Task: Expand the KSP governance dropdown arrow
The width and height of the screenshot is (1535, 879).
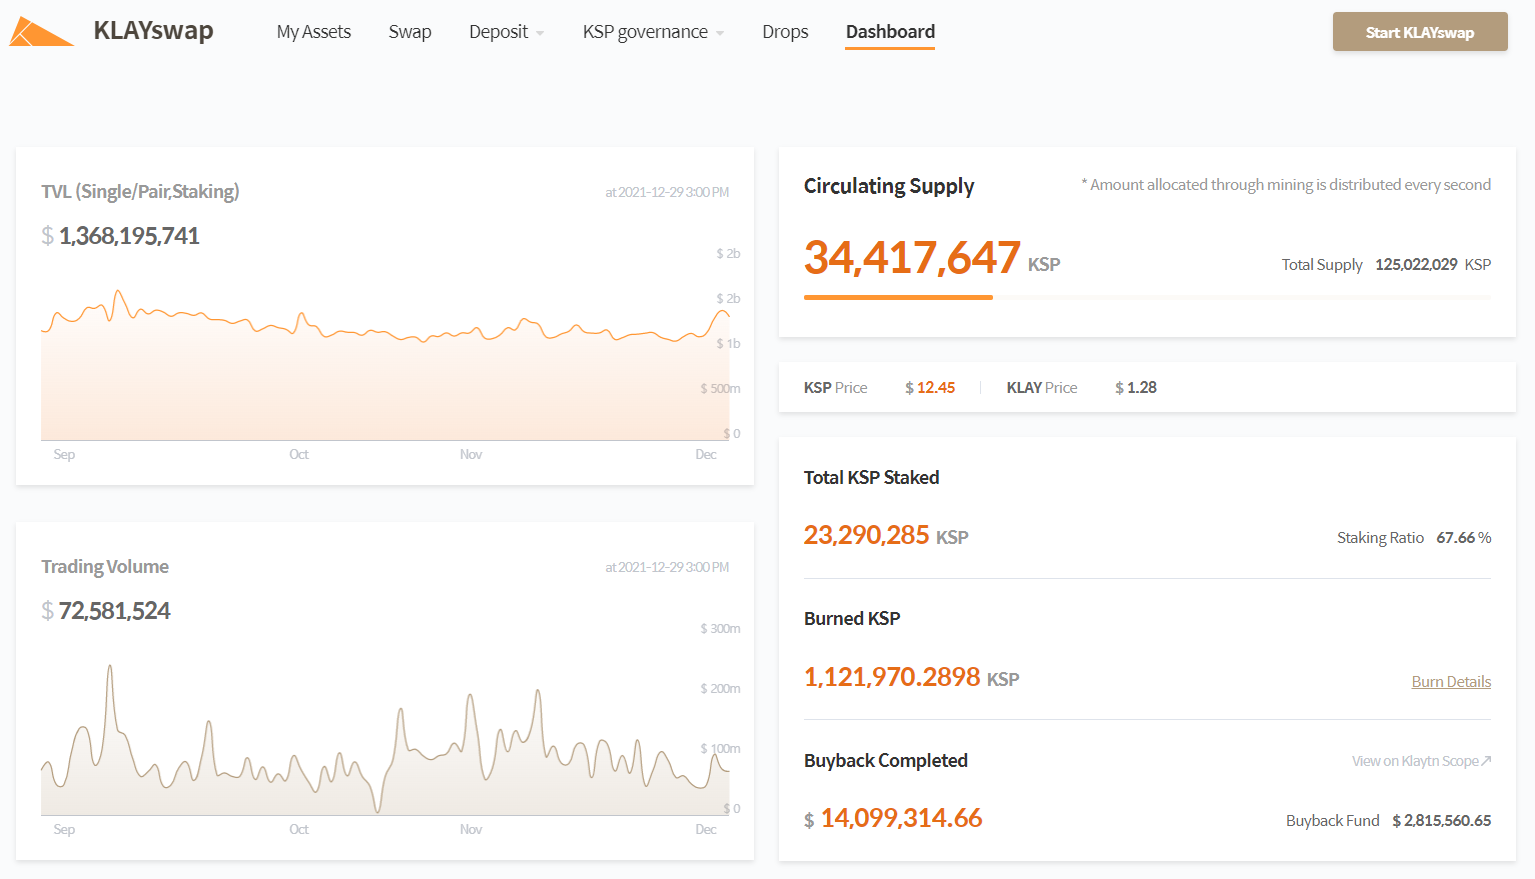Action: coord(720,33)
